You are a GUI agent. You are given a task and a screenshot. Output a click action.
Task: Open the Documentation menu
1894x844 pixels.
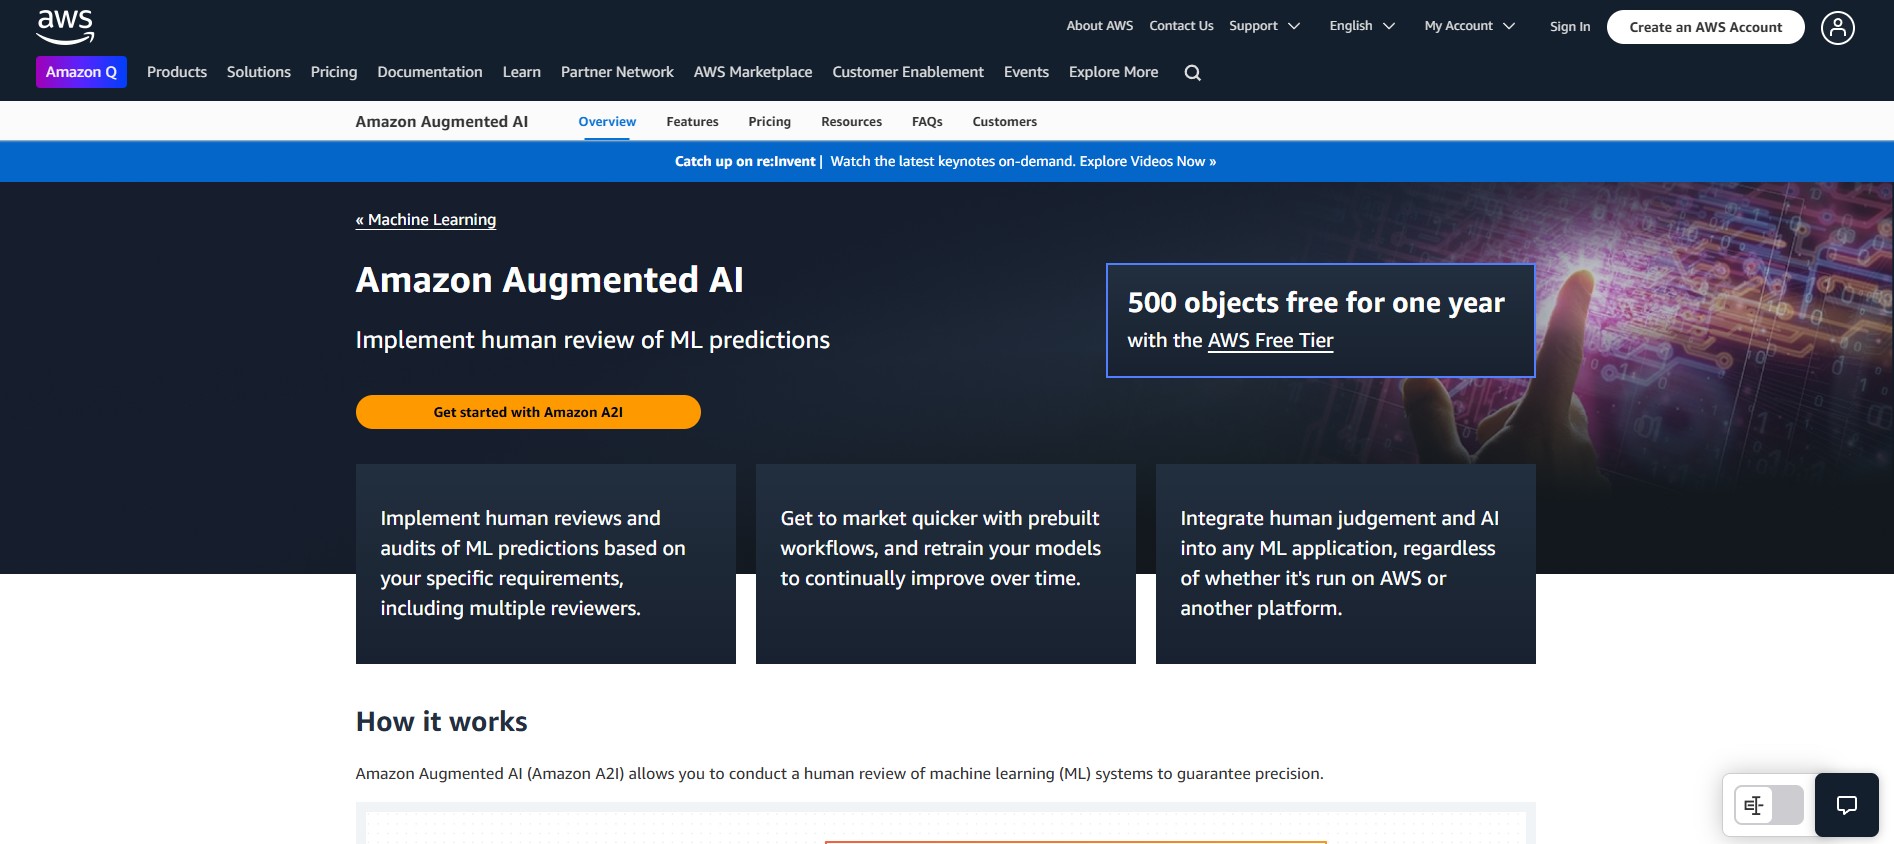tap(430, 72)
